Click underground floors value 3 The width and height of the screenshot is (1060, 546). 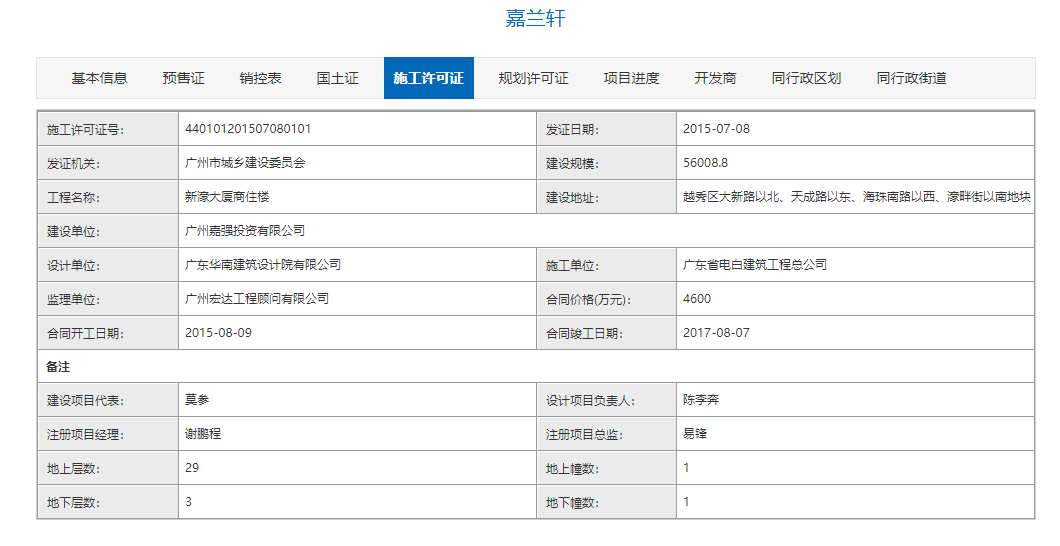pyautogui.click(x=189, y=501)
